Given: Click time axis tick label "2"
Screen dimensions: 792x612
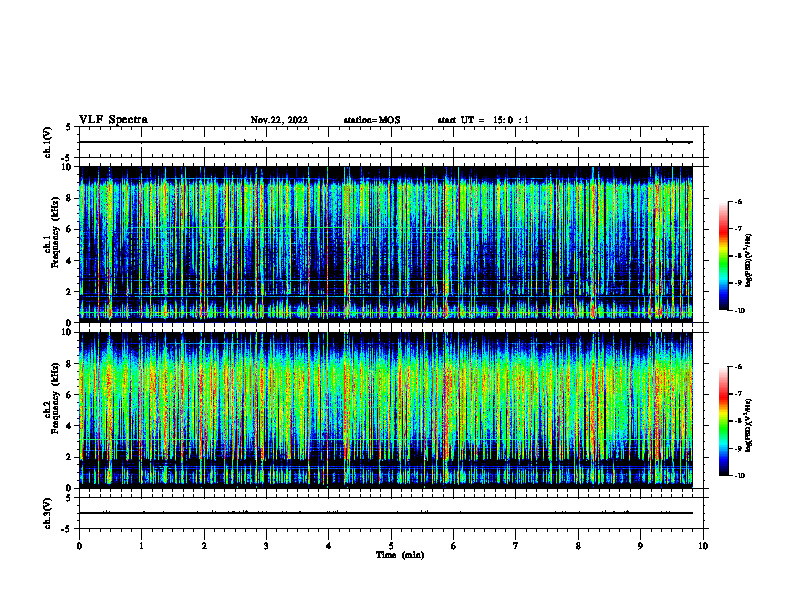Looking at the screenshot, I should (204, 546).
